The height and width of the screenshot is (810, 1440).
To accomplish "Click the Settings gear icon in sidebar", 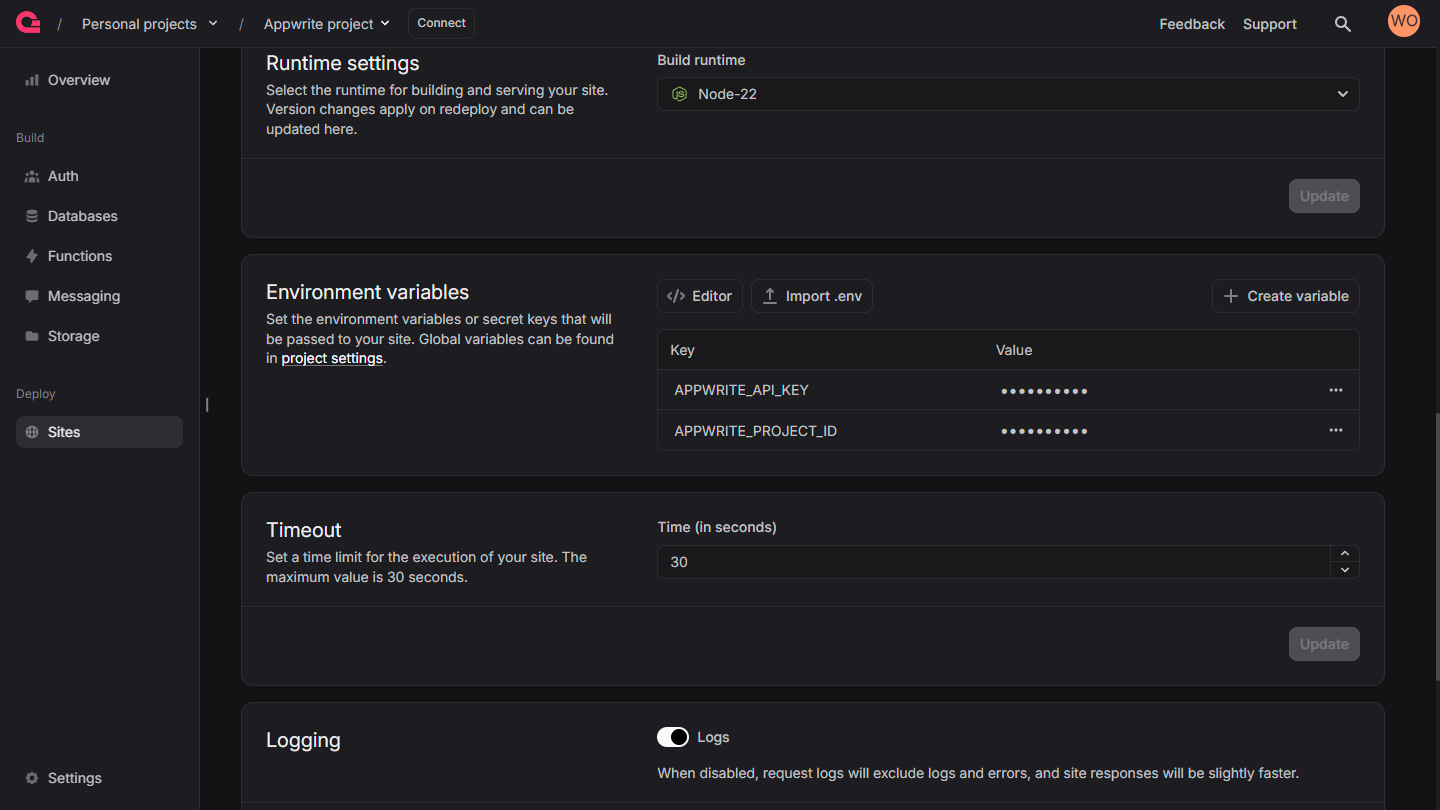I will coord(32,778).
